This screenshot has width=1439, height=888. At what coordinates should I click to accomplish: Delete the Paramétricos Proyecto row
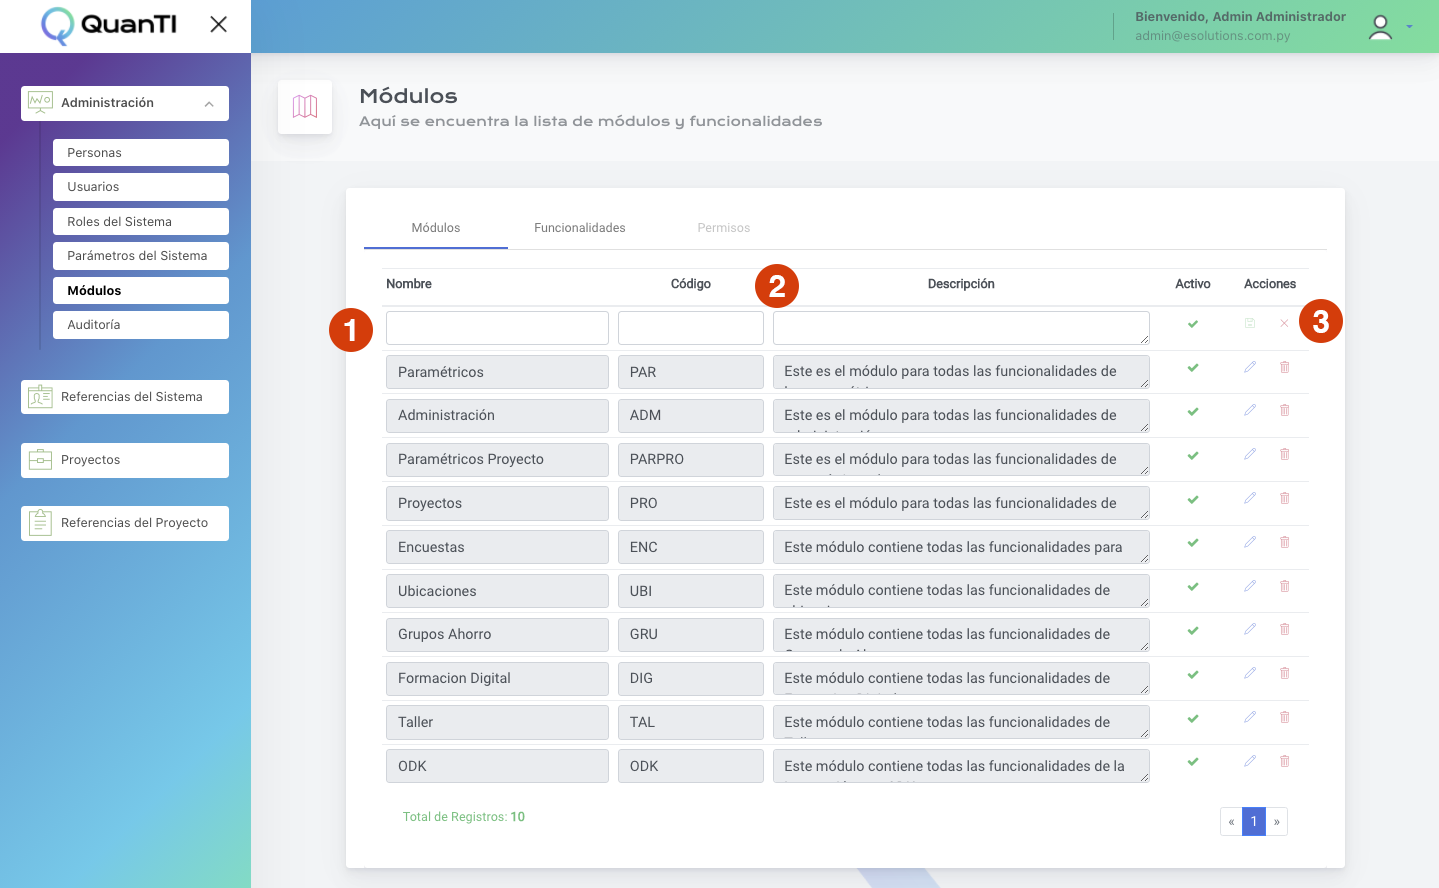point(1285,454)
